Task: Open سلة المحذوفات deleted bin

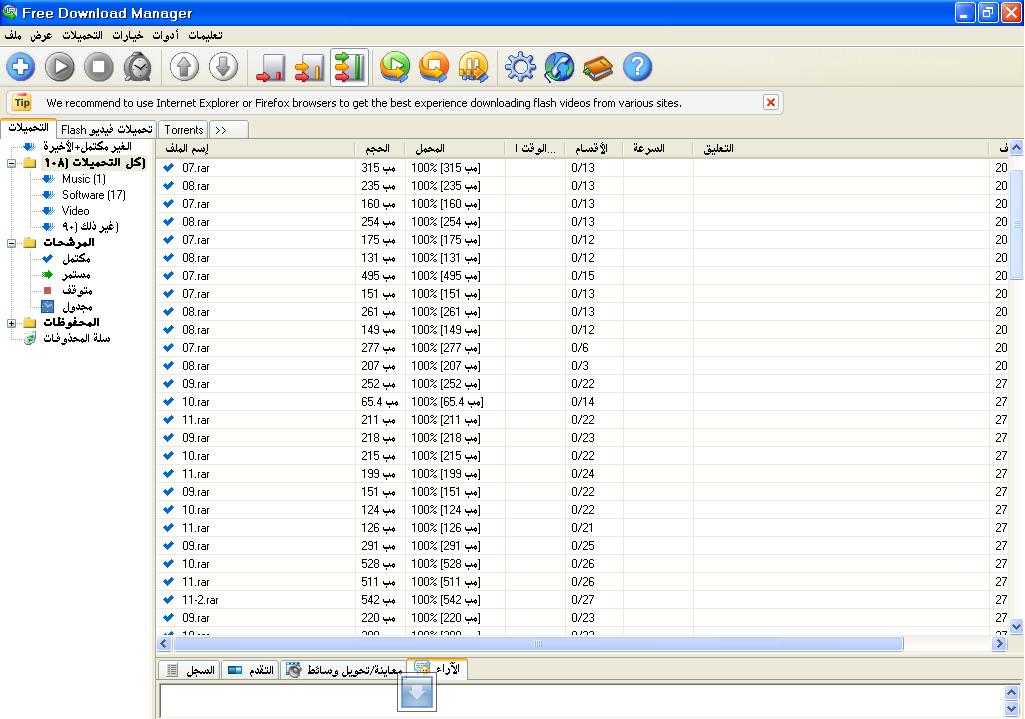Action: 76,338
